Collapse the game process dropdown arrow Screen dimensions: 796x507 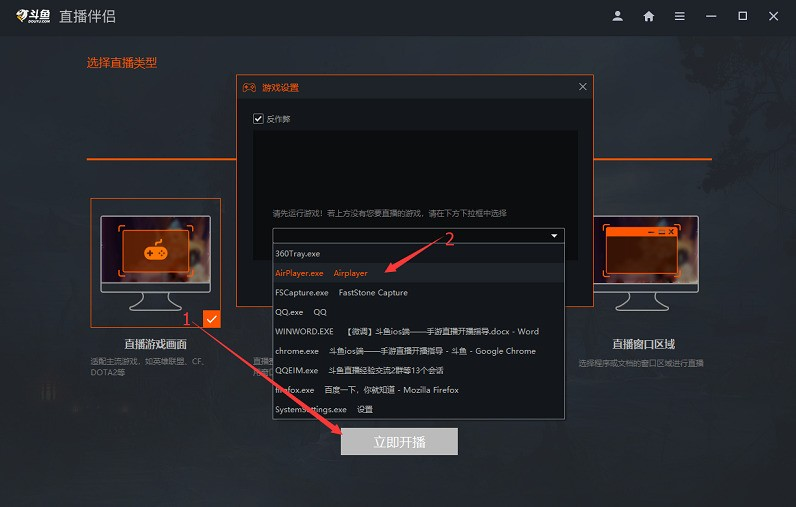(554, 236)
